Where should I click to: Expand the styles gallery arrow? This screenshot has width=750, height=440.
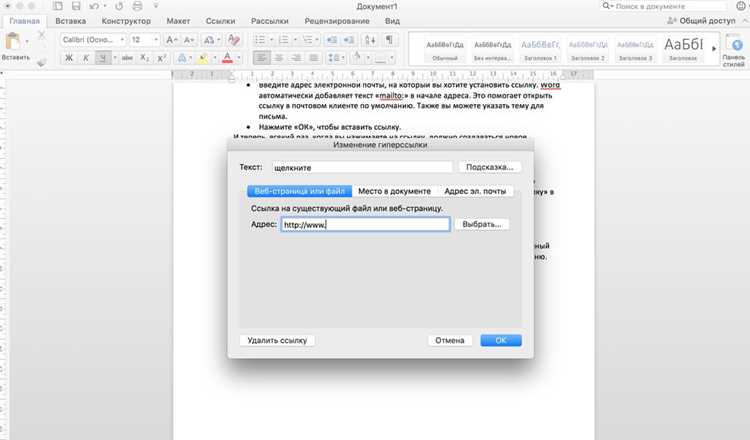714,48
